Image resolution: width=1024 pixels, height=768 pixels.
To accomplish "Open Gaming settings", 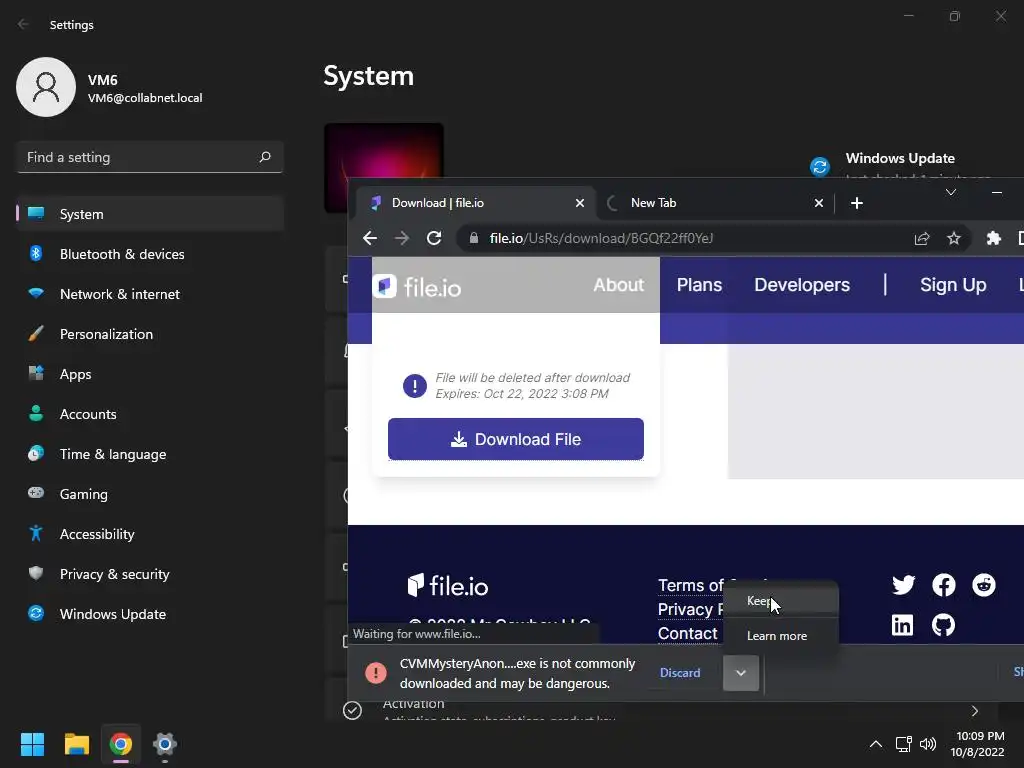I will 150,494.
